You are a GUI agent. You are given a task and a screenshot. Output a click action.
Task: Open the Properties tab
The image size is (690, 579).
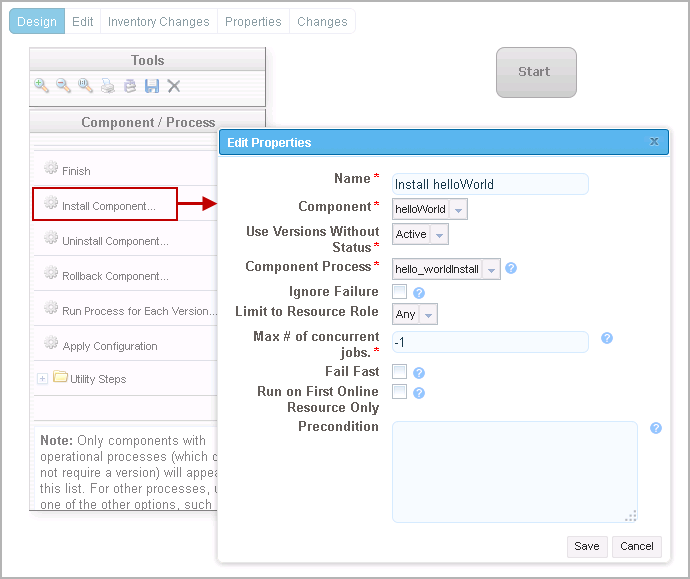click(253, 22)
